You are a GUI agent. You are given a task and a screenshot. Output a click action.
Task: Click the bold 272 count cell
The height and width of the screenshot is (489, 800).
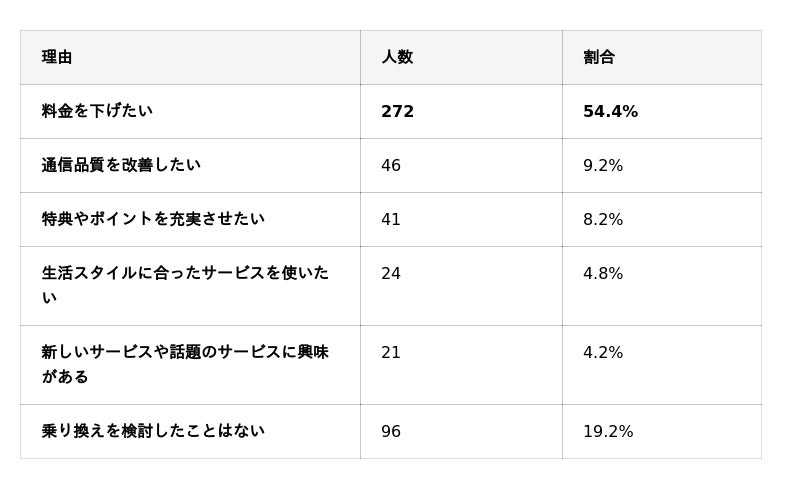397,112
